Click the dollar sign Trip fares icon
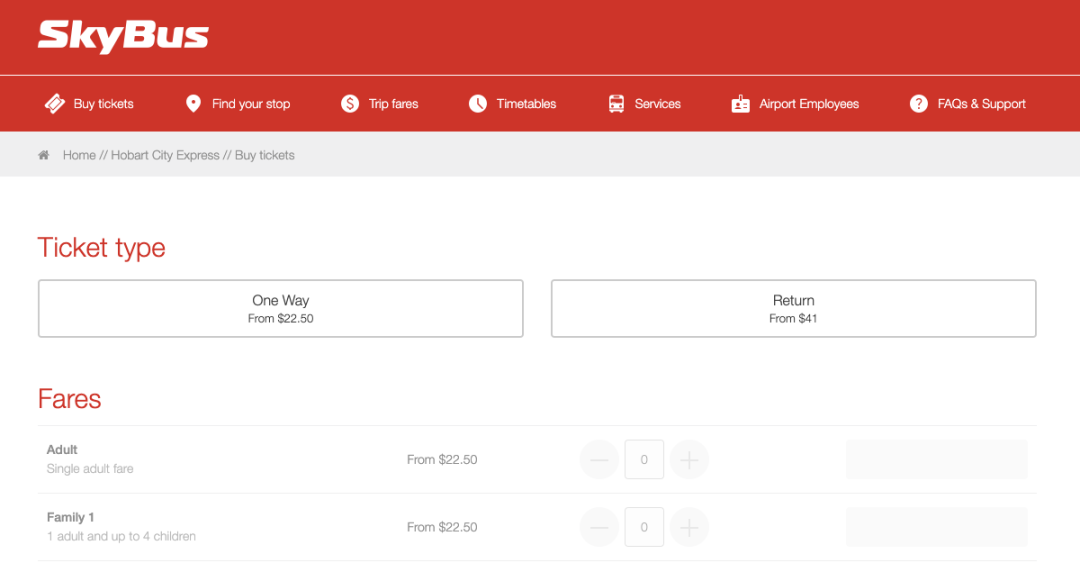 pyautogui.click(x=350, y=104)
